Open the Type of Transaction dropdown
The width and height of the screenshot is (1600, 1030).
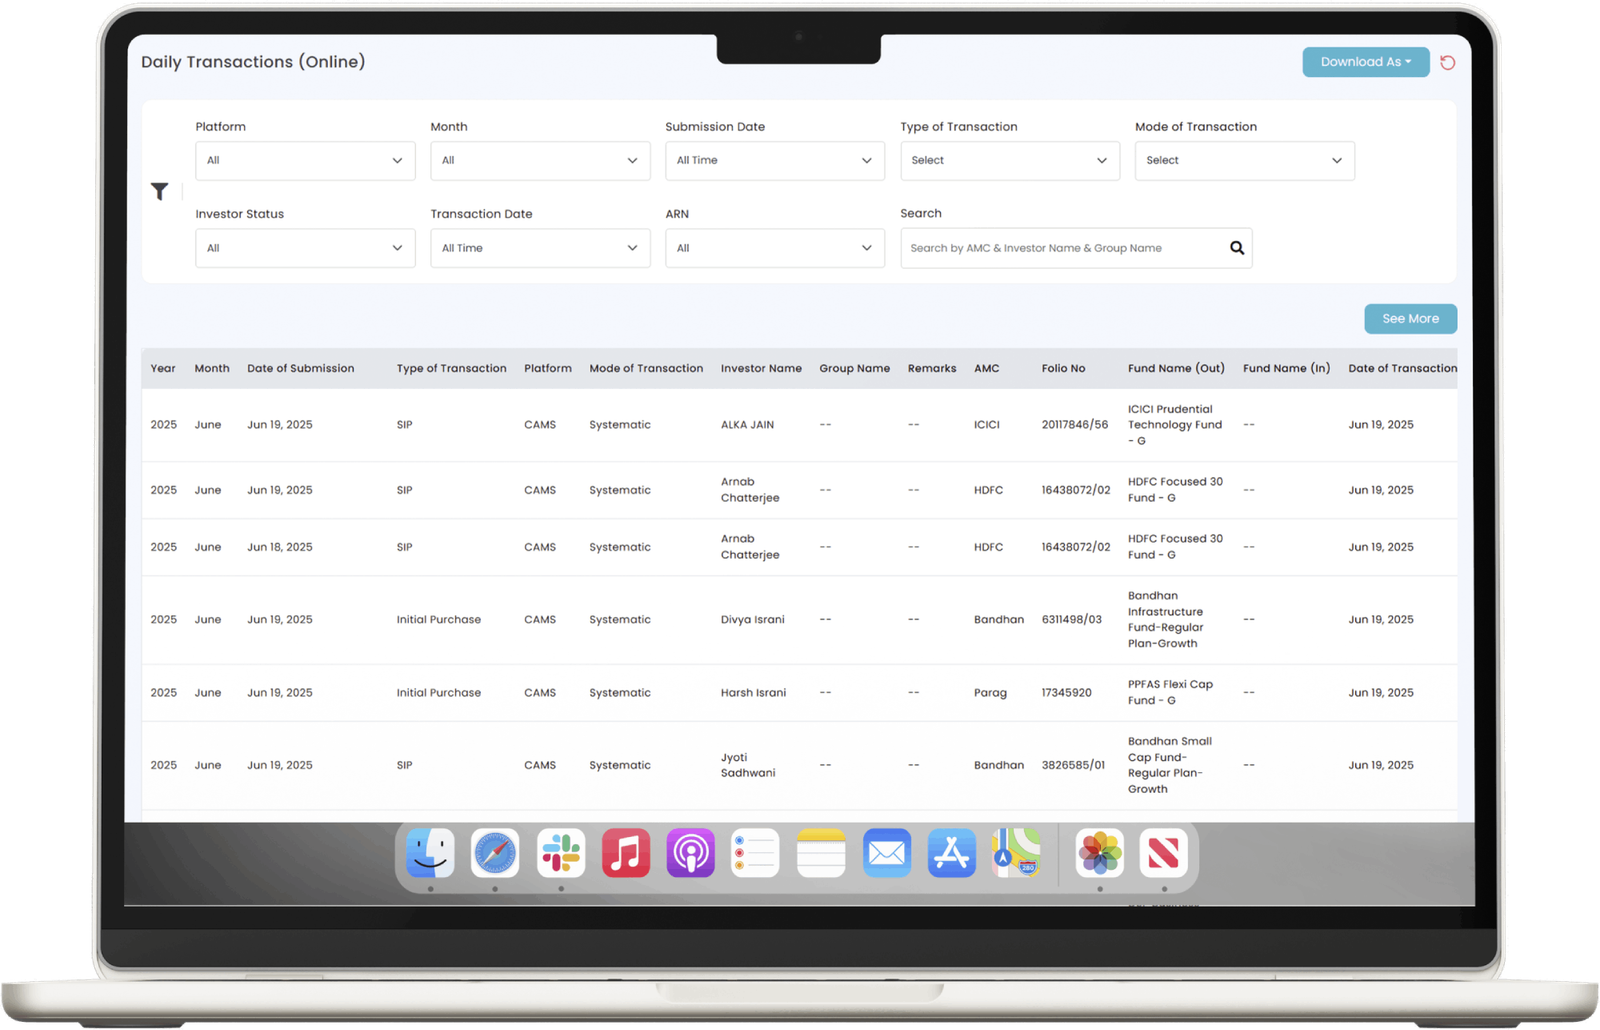click(x=1009, y=161)
